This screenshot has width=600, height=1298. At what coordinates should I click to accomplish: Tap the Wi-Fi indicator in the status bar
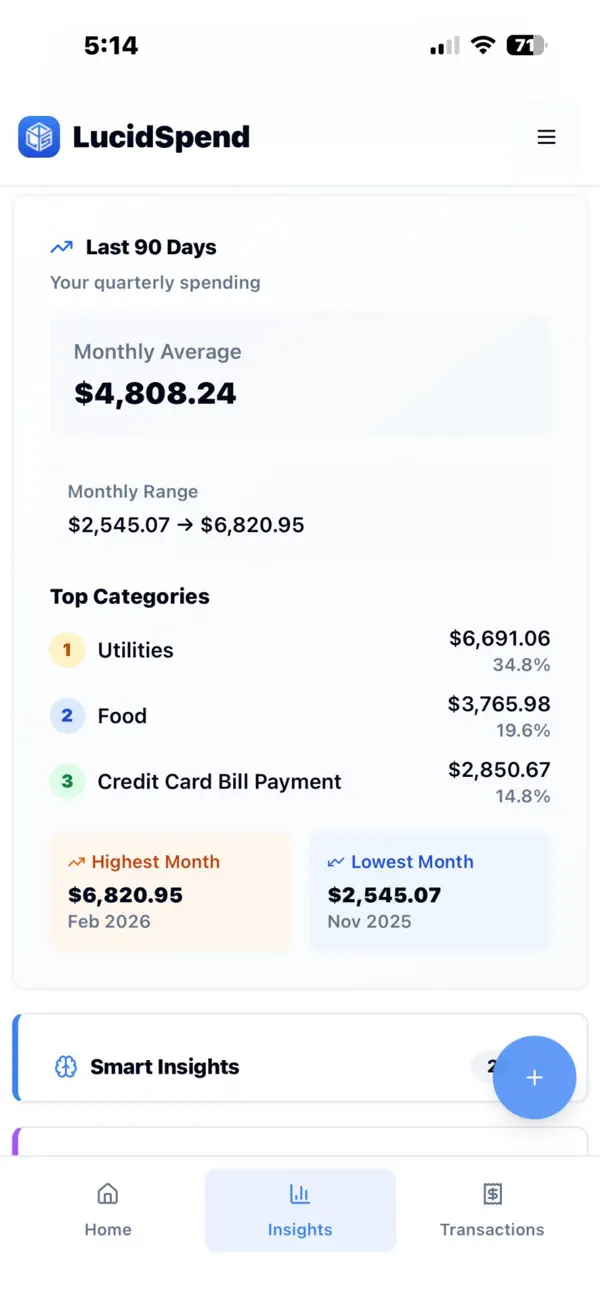coord(482,45)
